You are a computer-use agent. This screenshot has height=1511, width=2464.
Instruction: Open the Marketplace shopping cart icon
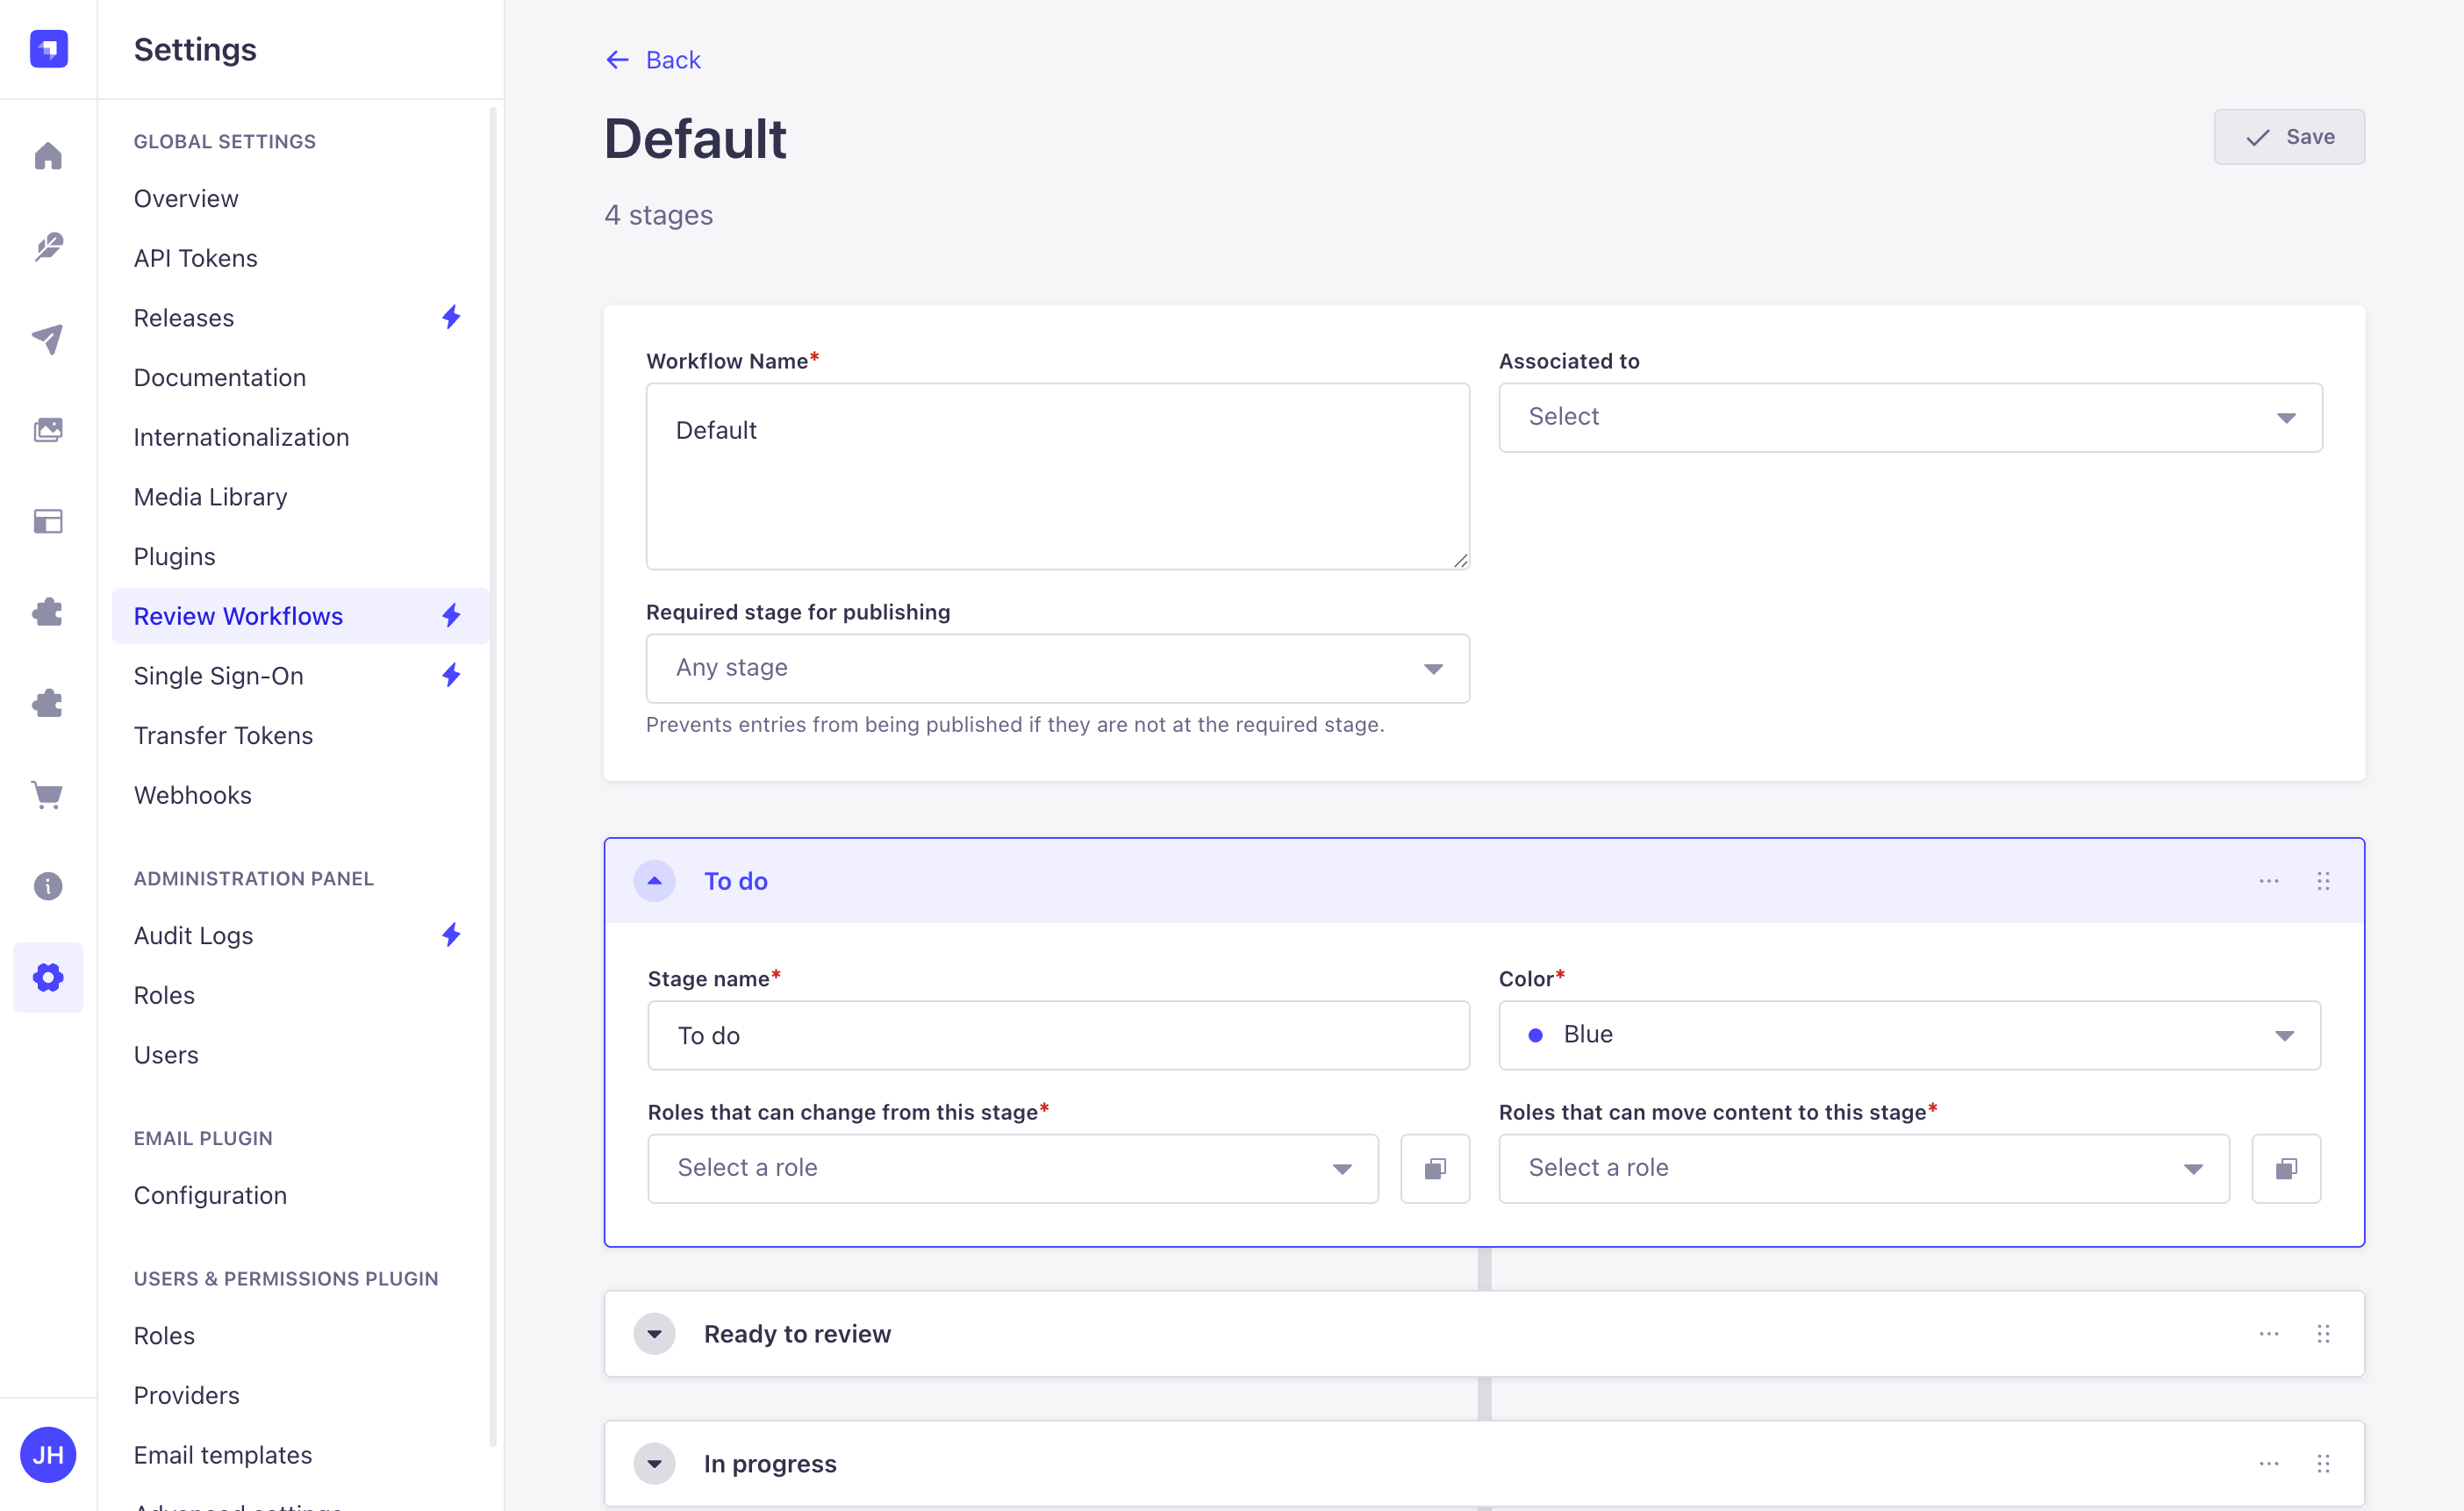pos(48,794)
